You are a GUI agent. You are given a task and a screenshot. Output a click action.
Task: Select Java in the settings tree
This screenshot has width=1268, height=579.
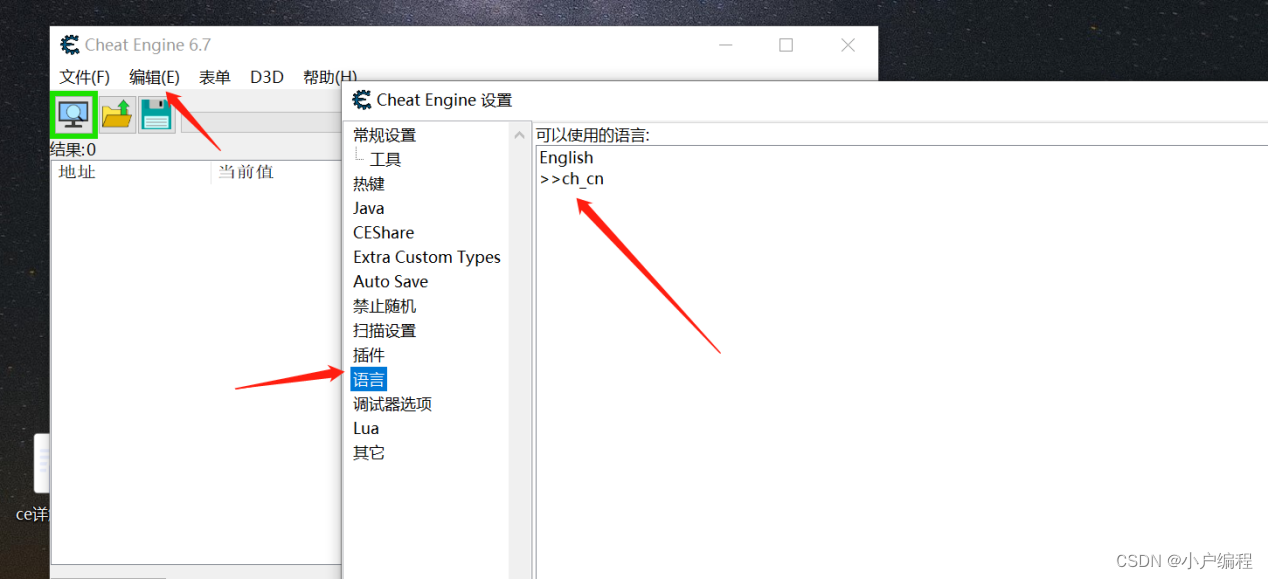[x=369, y=208]
